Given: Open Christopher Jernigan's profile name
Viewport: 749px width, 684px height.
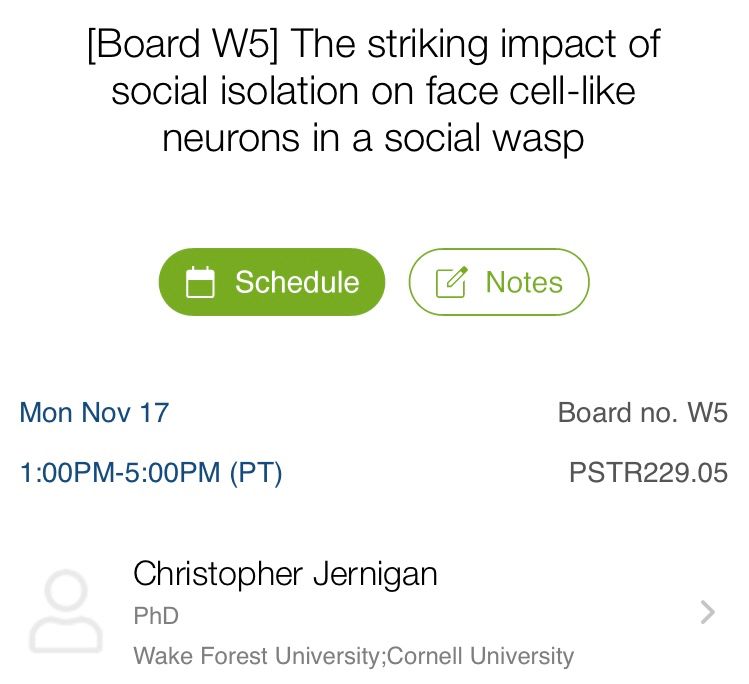Looking at the screenshot, I should 285,574.
